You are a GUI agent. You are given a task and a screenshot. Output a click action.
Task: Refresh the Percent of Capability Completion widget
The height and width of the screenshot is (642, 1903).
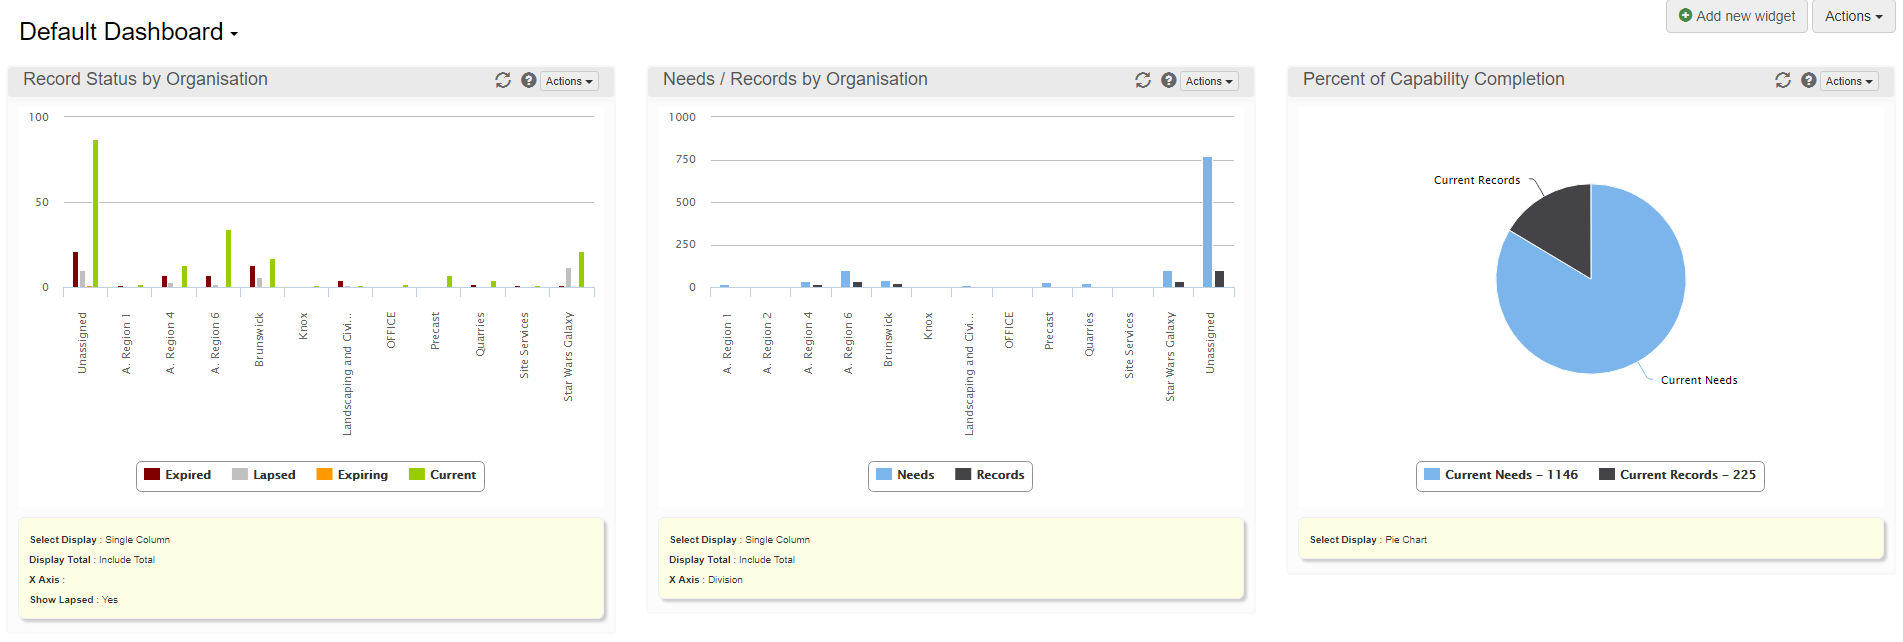[x=1783, y=80]
